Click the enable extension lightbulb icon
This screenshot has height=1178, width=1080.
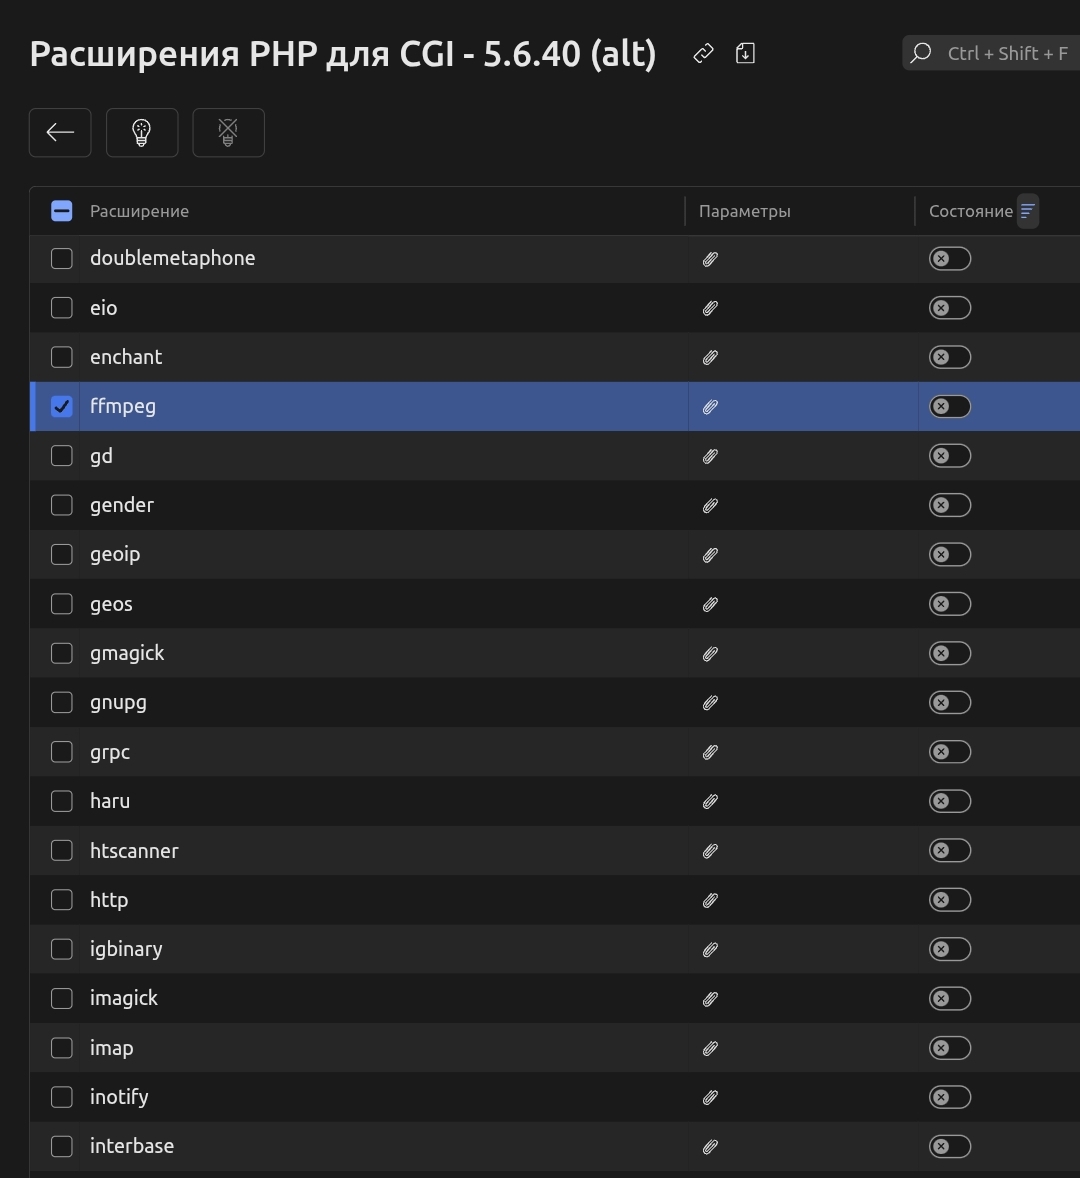tap(142, 132)
